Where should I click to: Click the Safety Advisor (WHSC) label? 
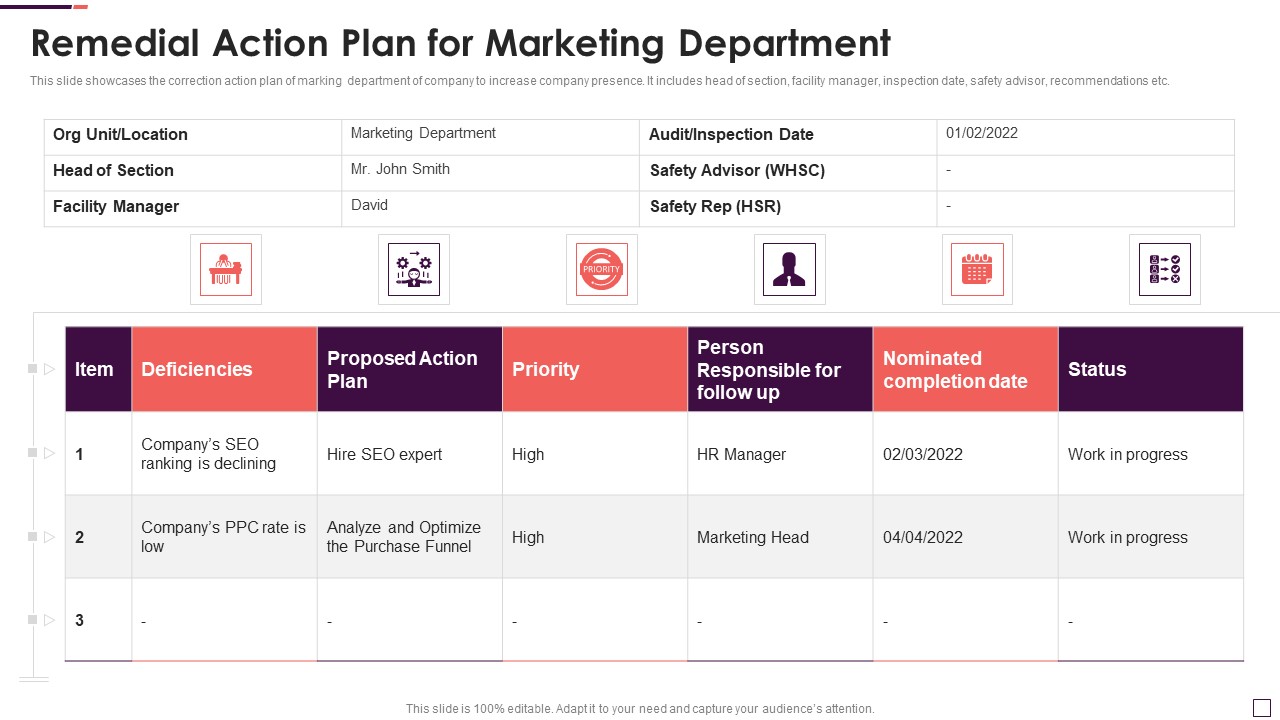737,170
